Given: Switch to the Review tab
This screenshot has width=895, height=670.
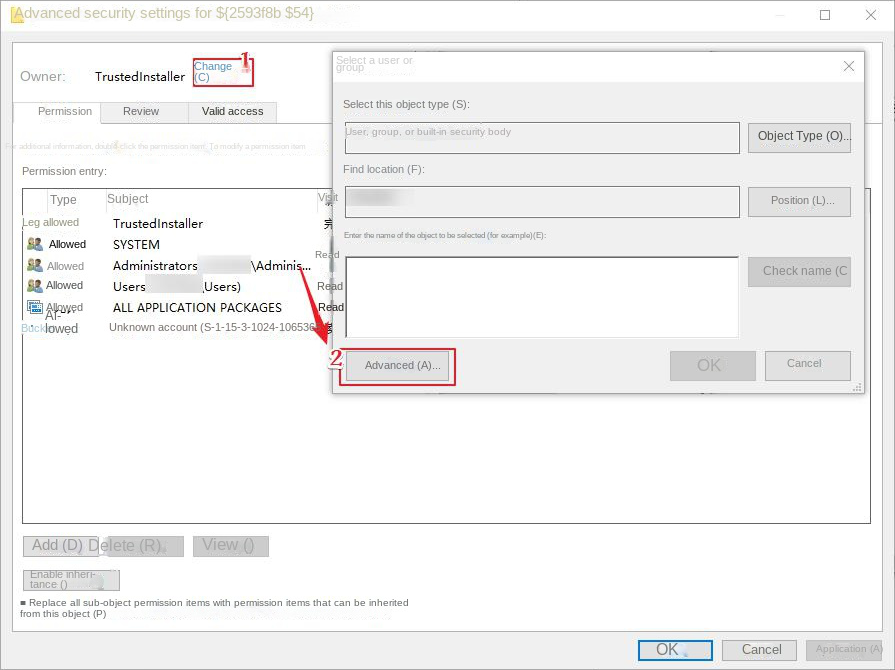Looking at the screenshot, I should (143, 112).
